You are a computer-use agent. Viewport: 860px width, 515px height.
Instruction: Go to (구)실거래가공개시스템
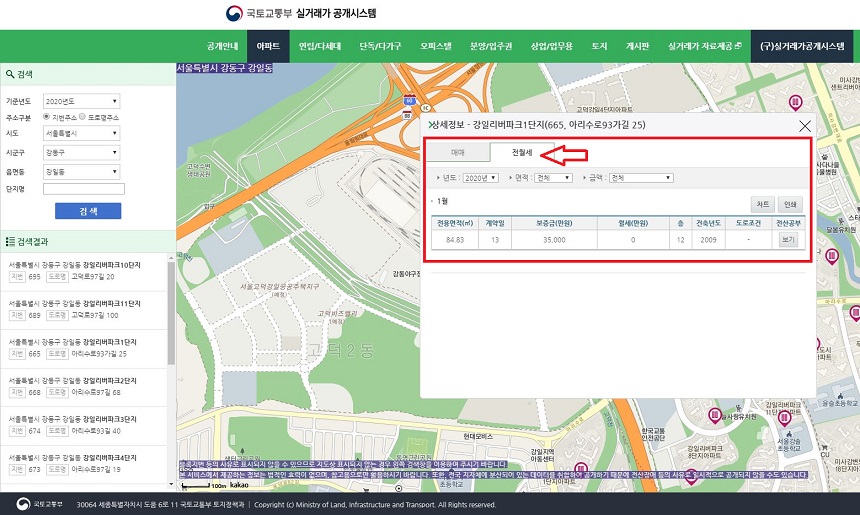pyautogui.click(x=802, y=46)
